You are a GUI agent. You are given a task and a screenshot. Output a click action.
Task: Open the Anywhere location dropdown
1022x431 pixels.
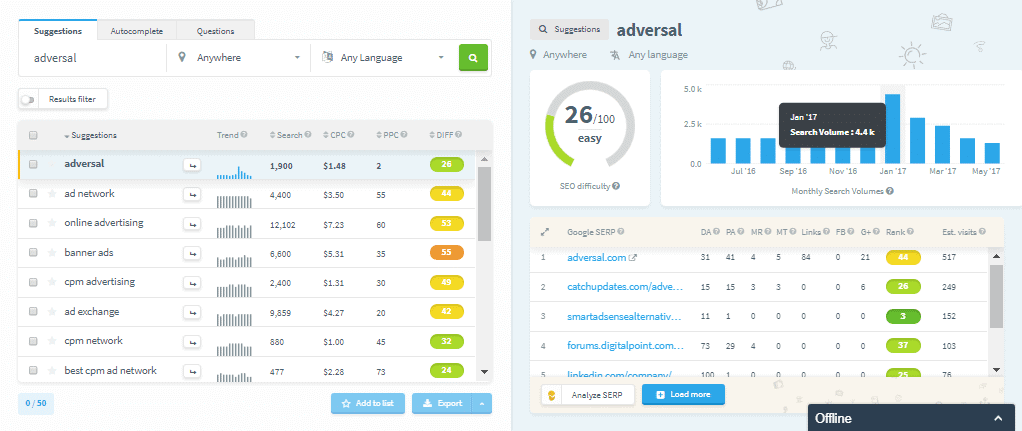click(x=239, y=57)
